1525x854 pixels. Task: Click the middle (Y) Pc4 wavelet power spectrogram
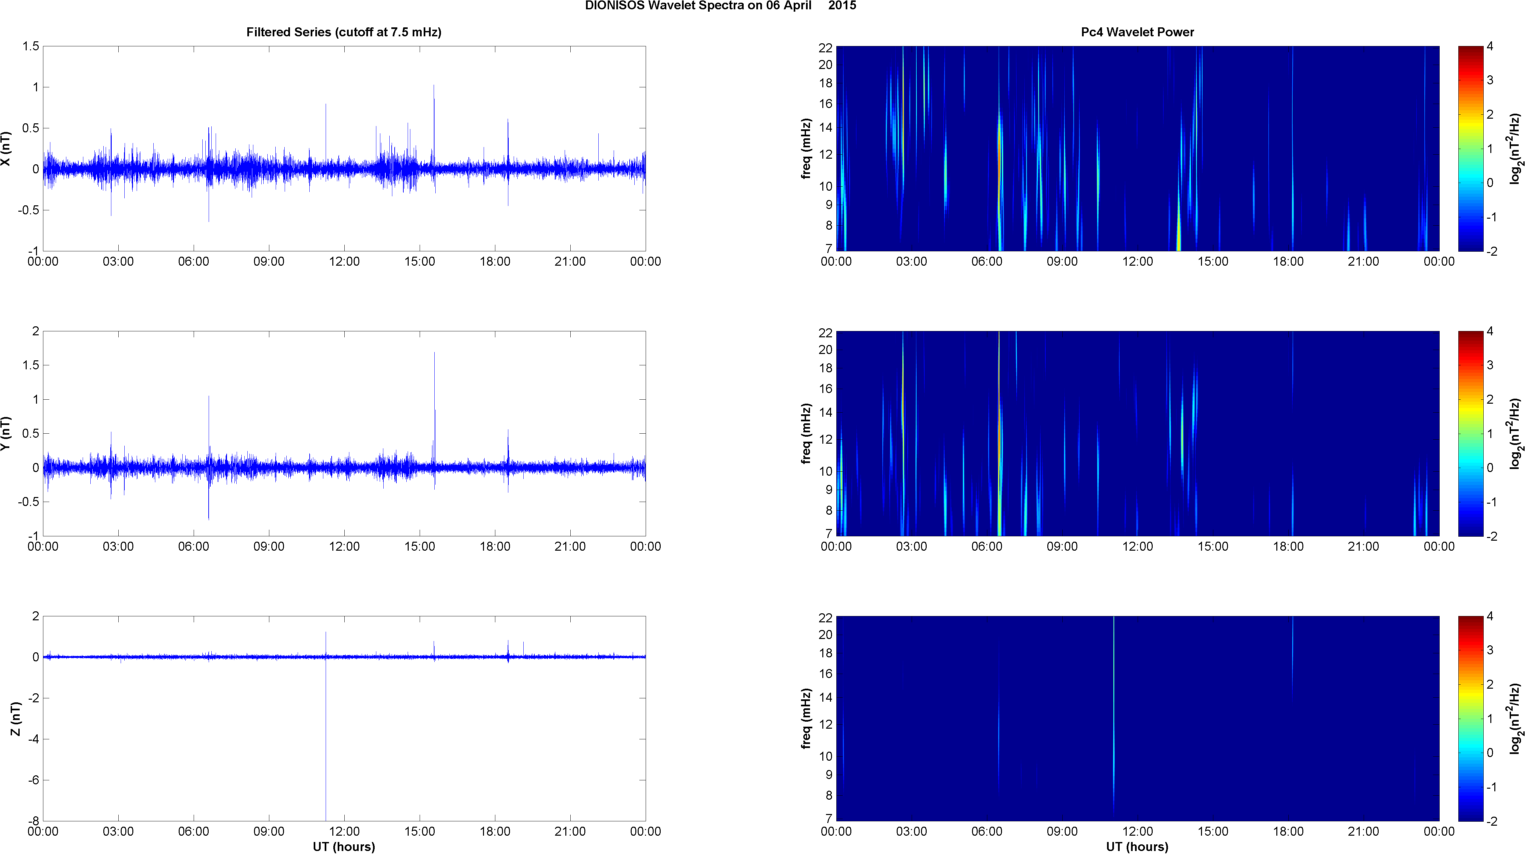click(1137, 433)
